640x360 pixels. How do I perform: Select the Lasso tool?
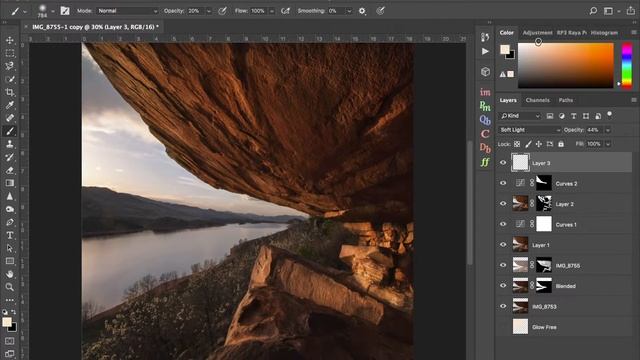pos(9,66)
